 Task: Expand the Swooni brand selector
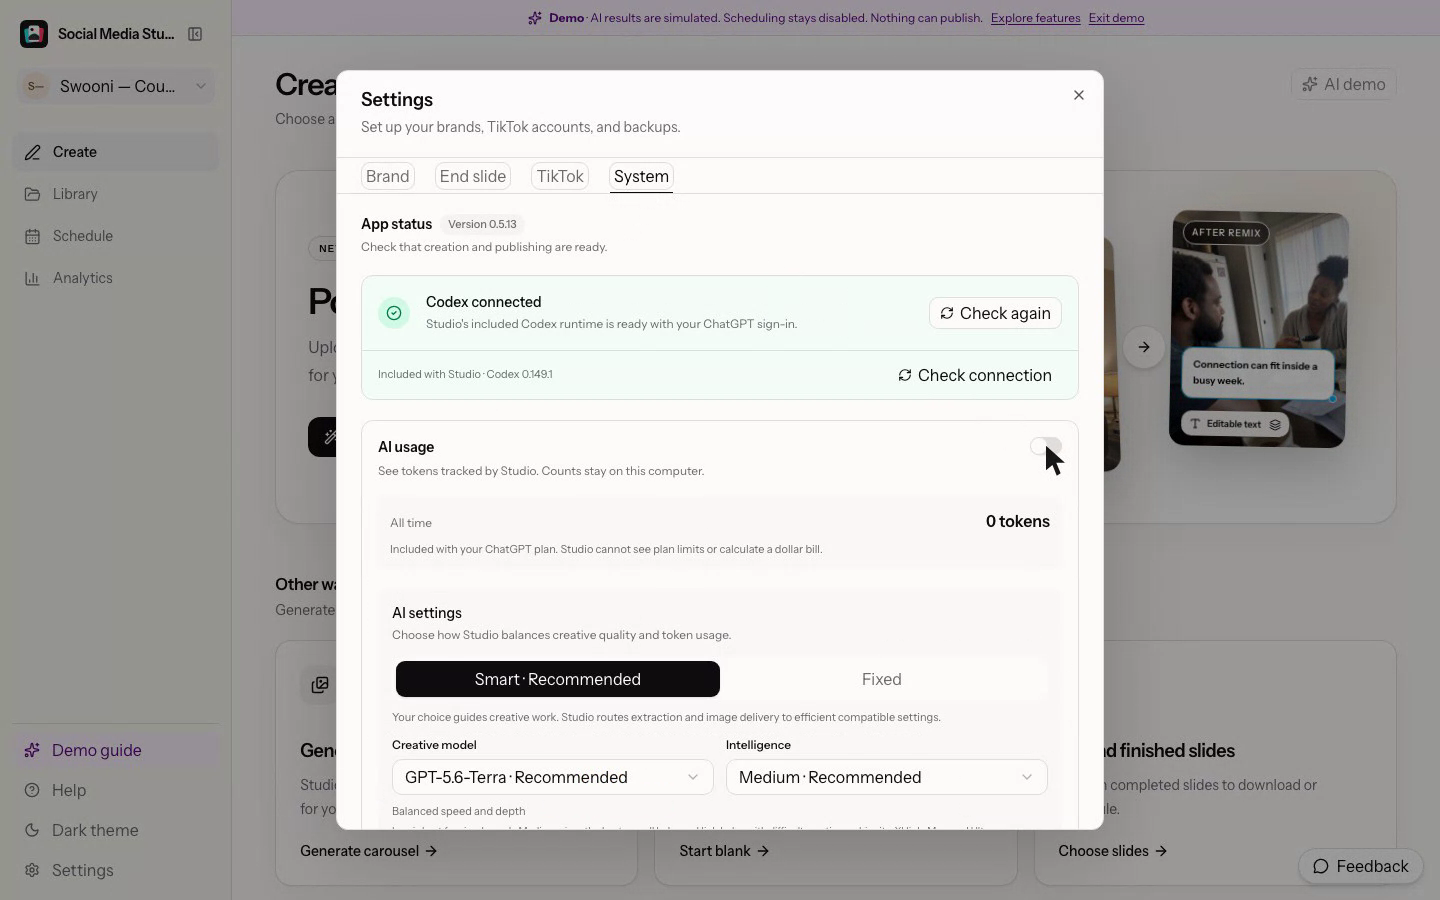pyautogui.click(x=116, y=86)
